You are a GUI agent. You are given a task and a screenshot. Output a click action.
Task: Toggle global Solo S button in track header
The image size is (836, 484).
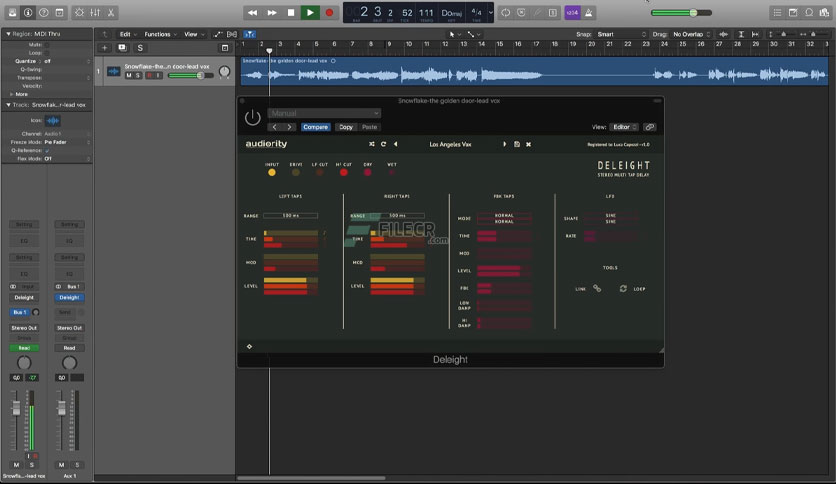[x=140, y=47]
